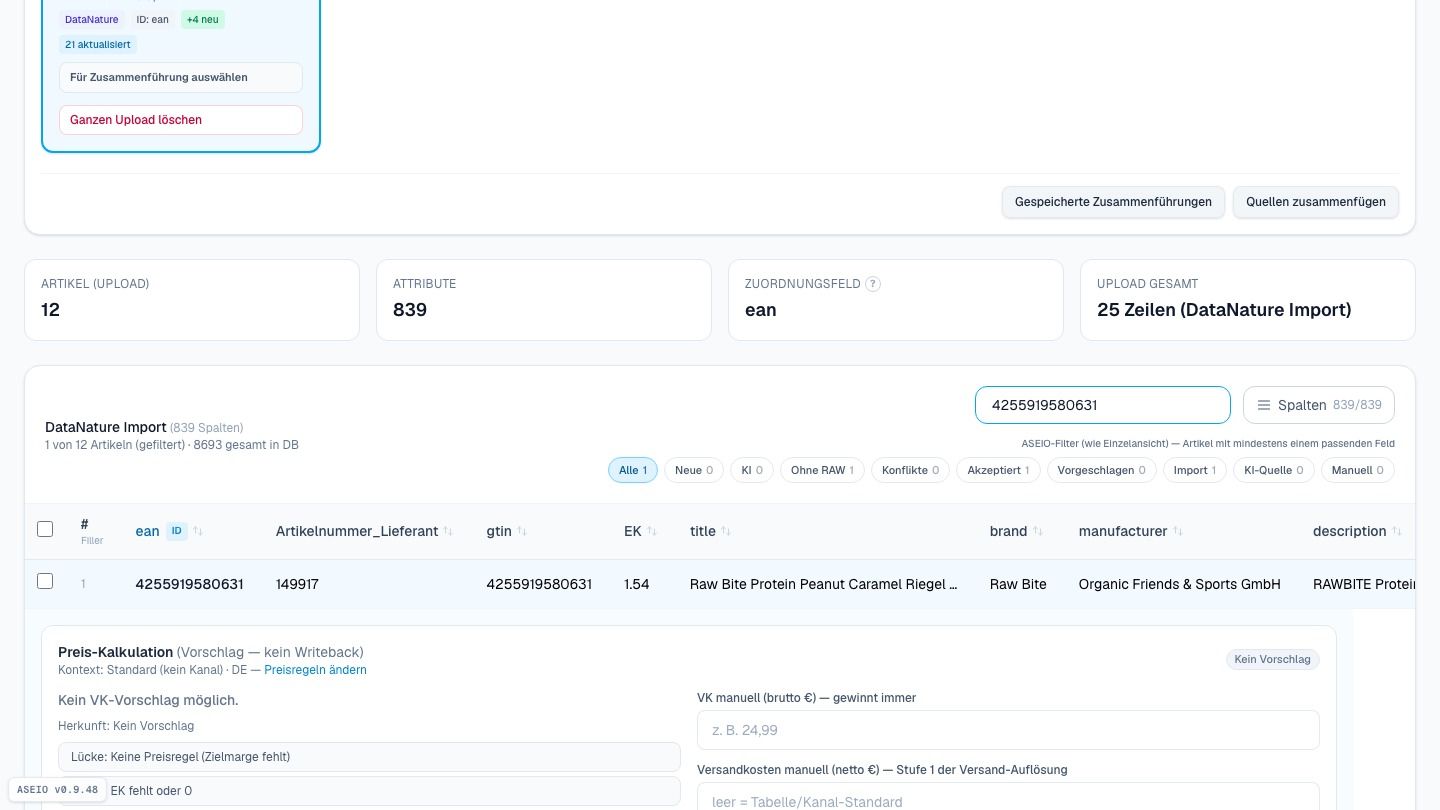This screenshot has height=810, width=1440.
Task: Sort by the ean column arrows
Action: coord(198,531)
